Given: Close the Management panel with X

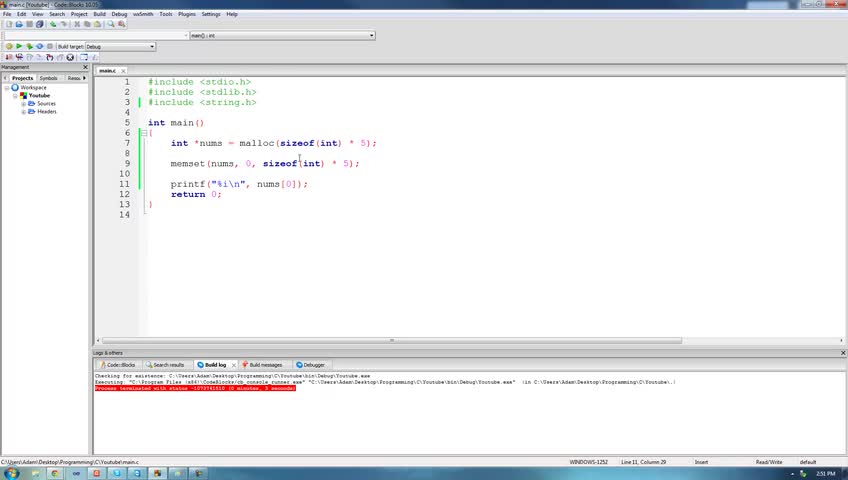Looking at the screenshot, I should click(85, 67).
